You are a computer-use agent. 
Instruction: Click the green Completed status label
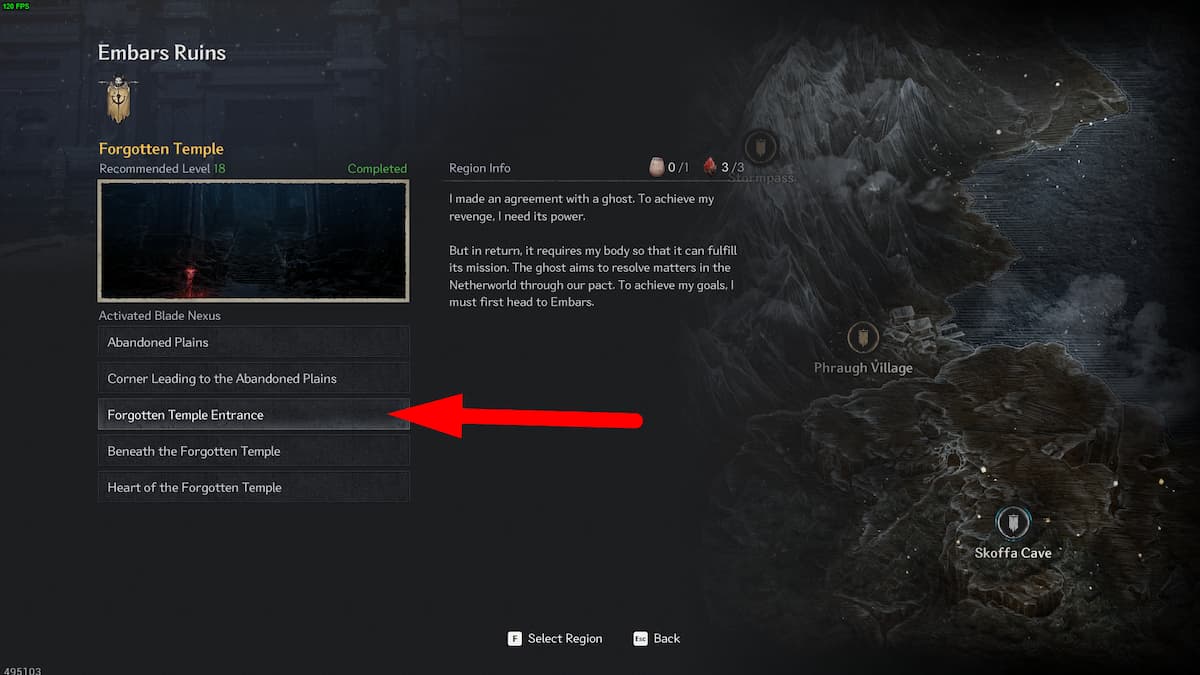377,169
